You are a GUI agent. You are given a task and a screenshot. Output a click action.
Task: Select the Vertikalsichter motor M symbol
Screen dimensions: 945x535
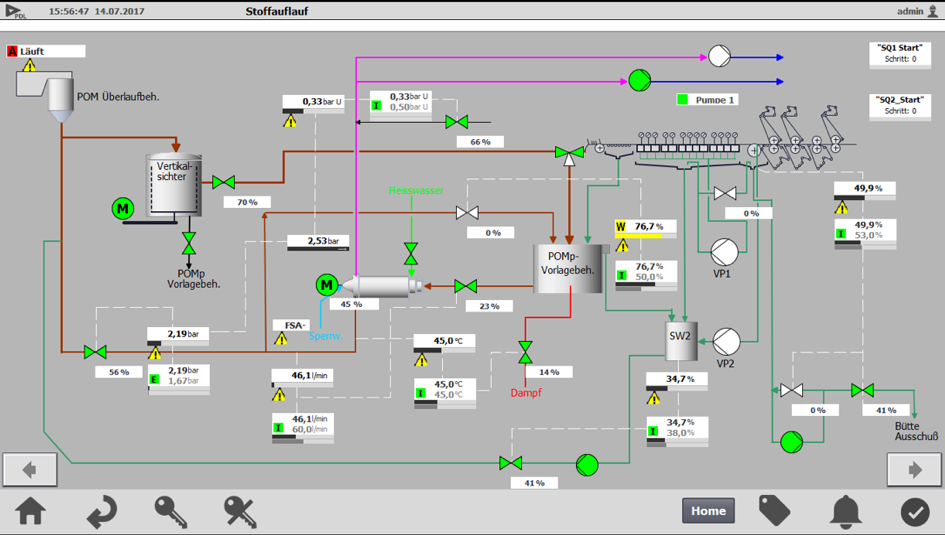coord(122,208)
